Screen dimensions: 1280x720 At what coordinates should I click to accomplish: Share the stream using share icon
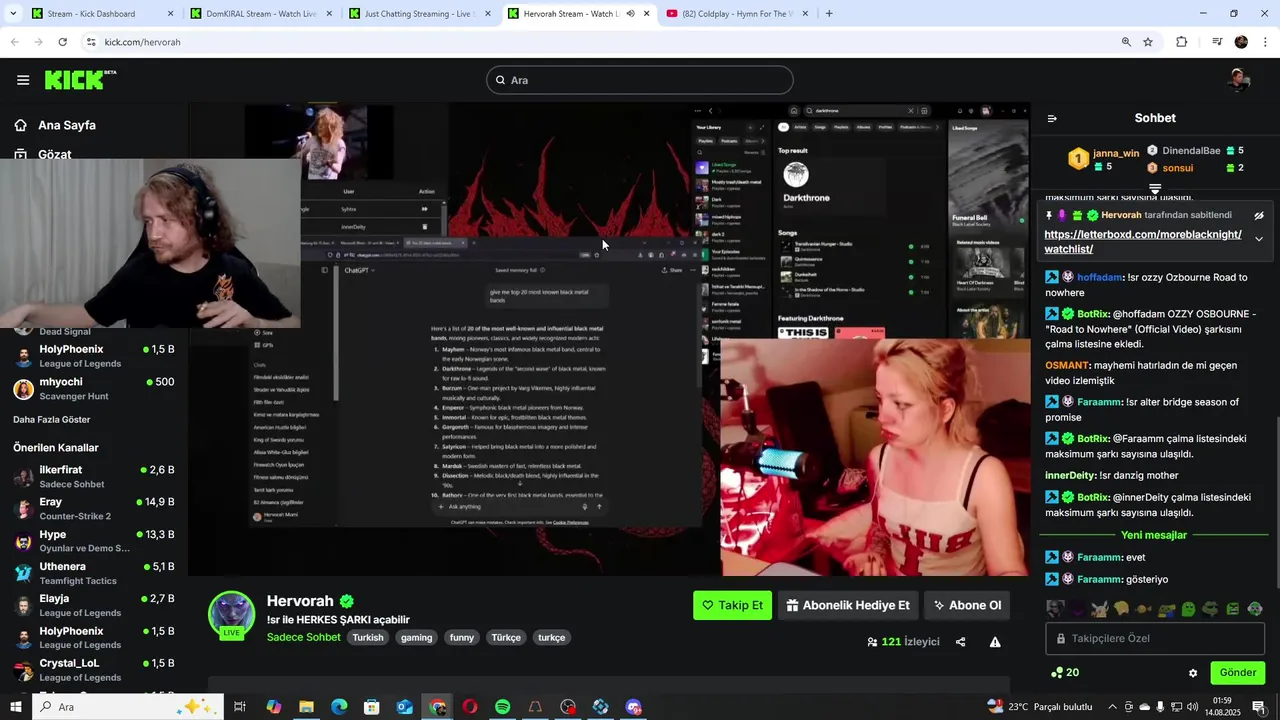click(x=961, y=642)
